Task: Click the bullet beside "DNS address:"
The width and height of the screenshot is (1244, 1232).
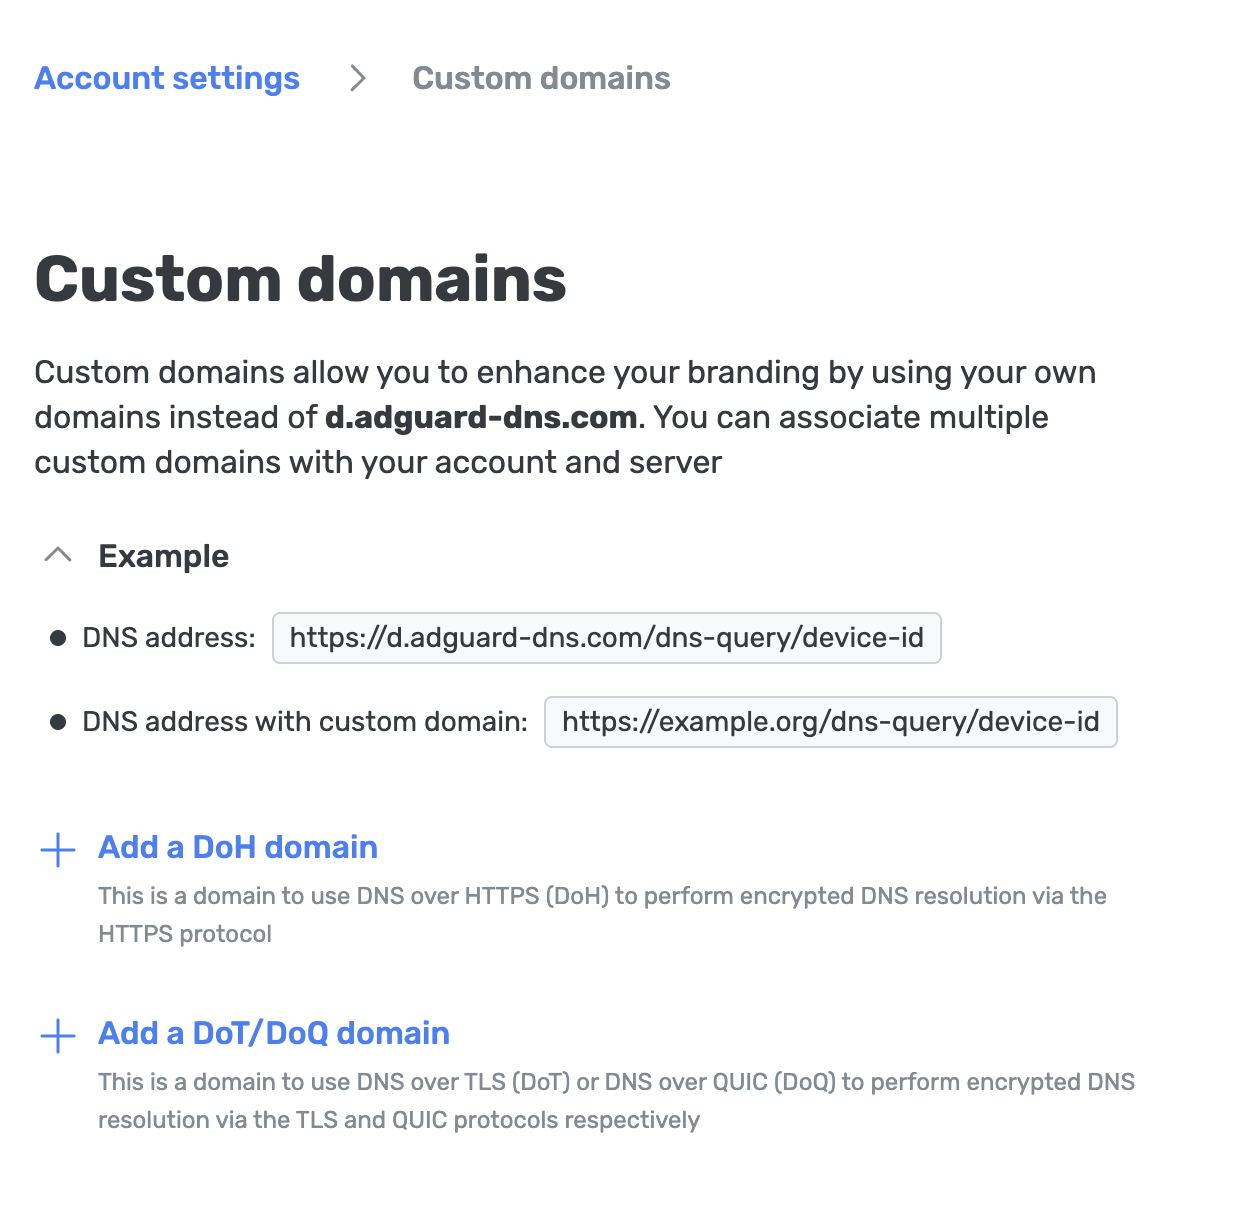Action: point(58,638)
